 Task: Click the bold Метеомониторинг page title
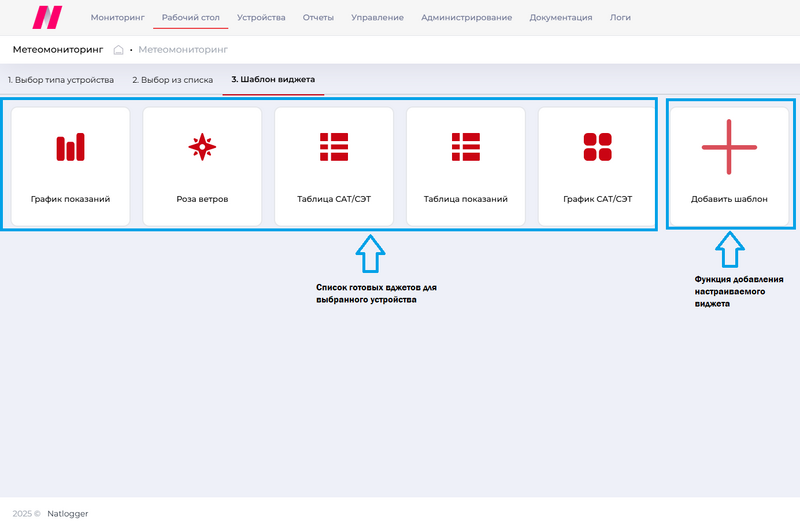[58, 49]
